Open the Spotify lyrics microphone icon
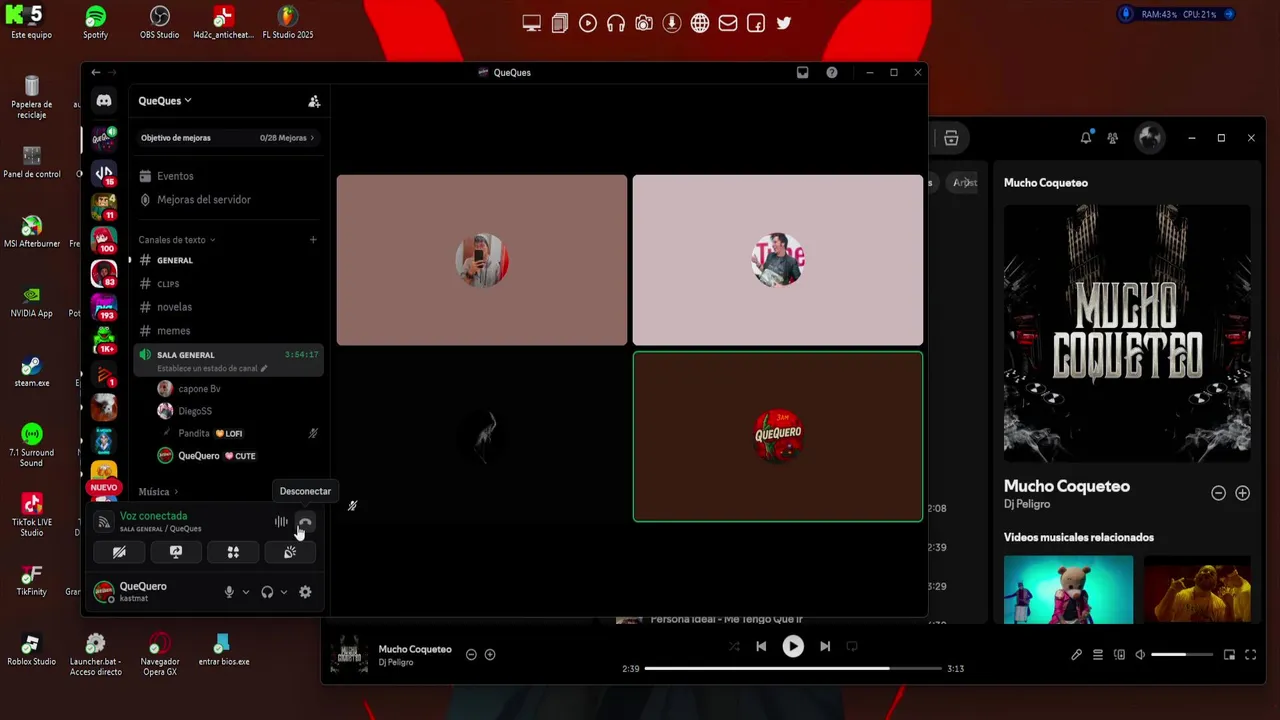This screenshot has width=1280, height=720. point(1076,655)
